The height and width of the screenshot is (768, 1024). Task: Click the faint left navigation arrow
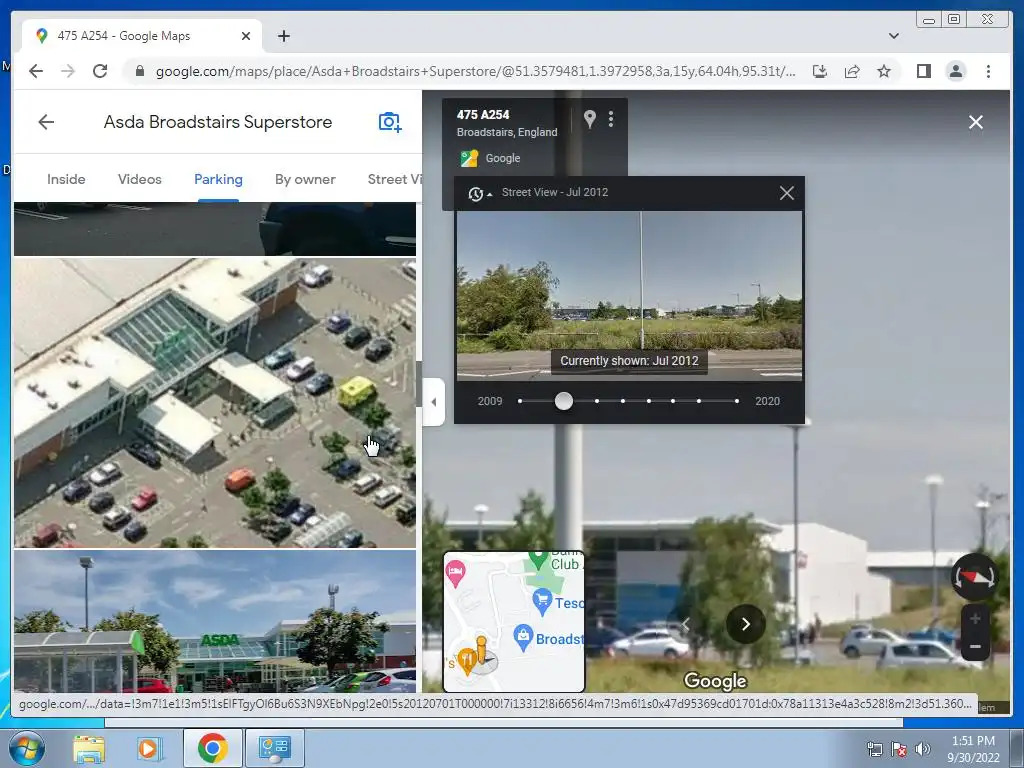tap(686, 624)
